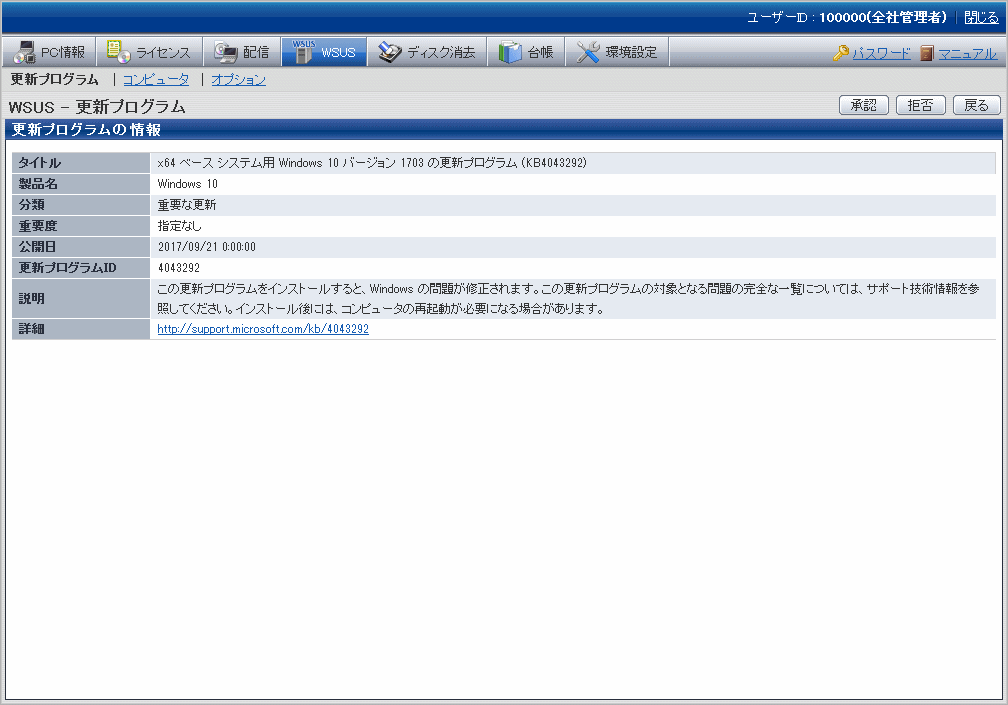Click the 説明 row label
This screenshot has height=705, width=1008.
point(81,298)
